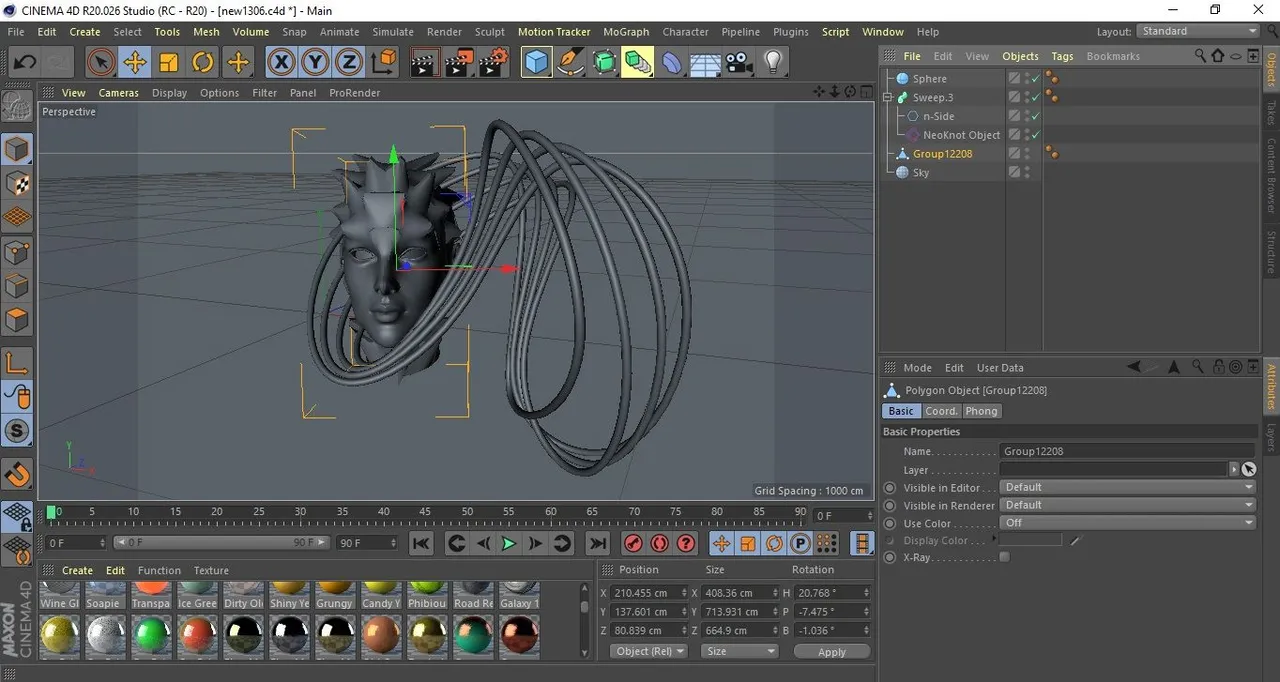Open the User Data menu in Attributes Manager

click(x=1000, y=368)
